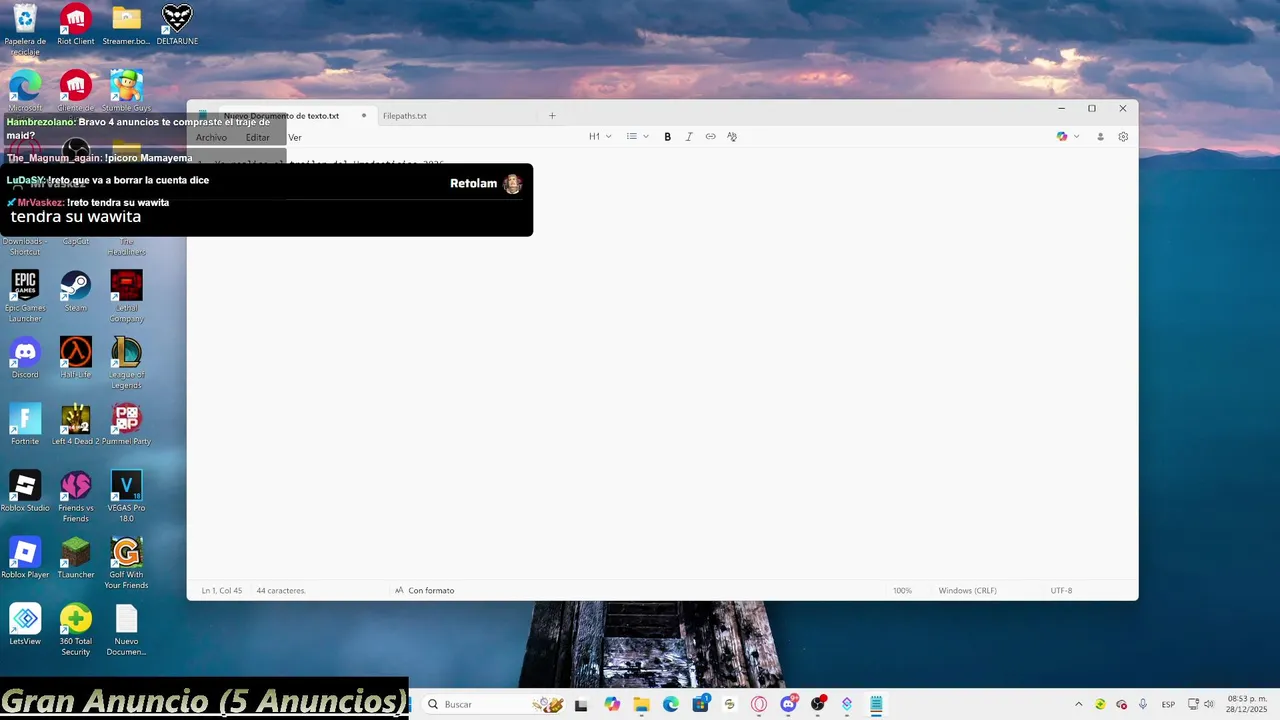Click the Retolam avatar in chat overlay
This screenshot has height=720, width=1280.
[512, 184]
